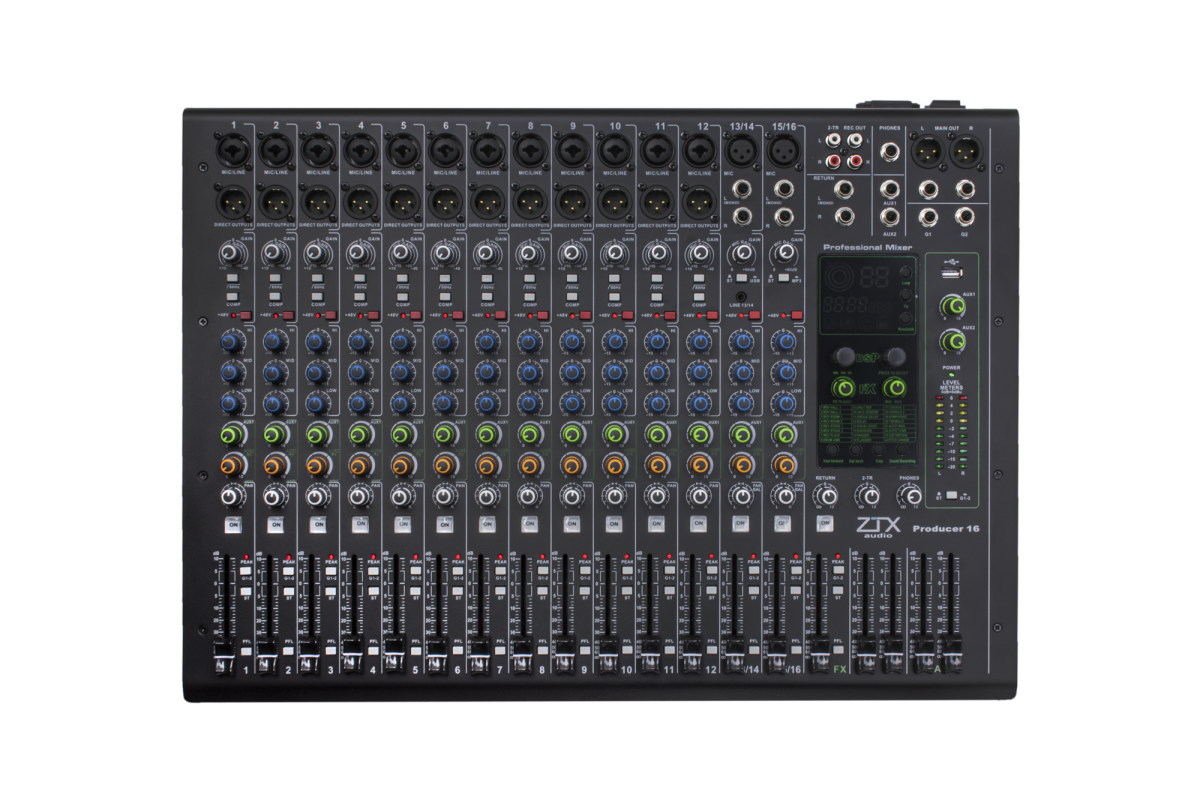Click the blue HI EQ knob on channel 2
1200x800 pixels.
(x=272, y=342)
